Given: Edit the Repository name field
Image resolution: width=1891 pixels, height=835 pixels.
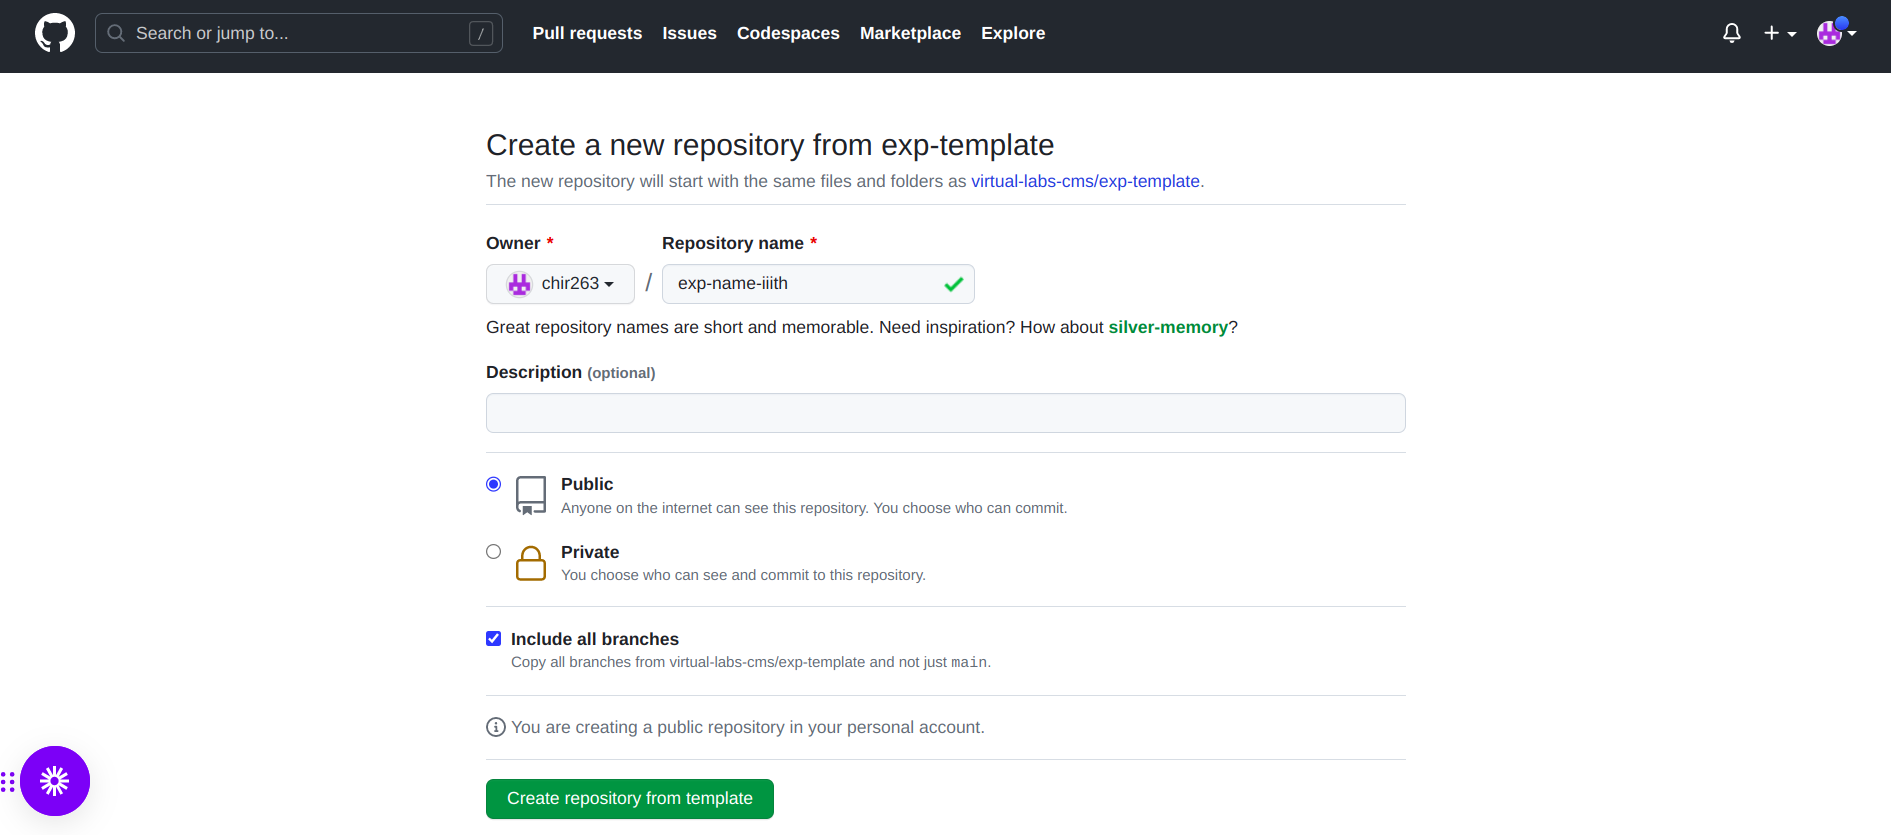Looking at the screenshot, I should click(x=818, y=284).
